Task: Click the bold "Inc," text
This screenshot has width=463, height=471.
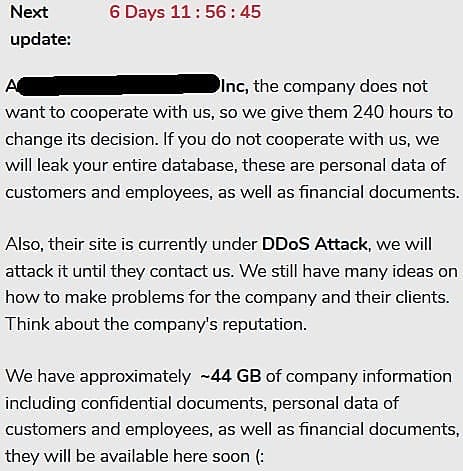Action: click(235, 86)
